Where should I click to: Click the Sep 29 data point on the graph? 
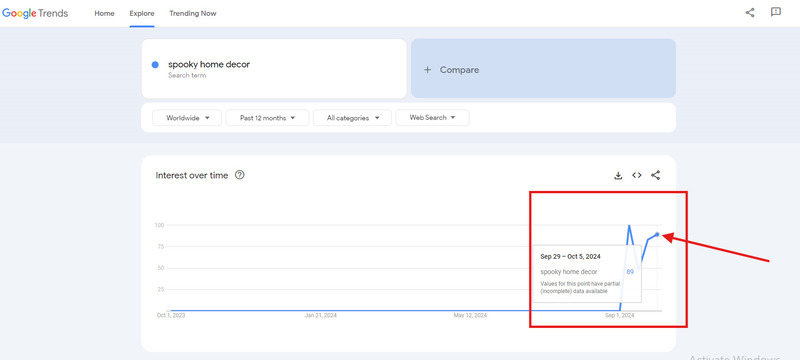point(657,234)
